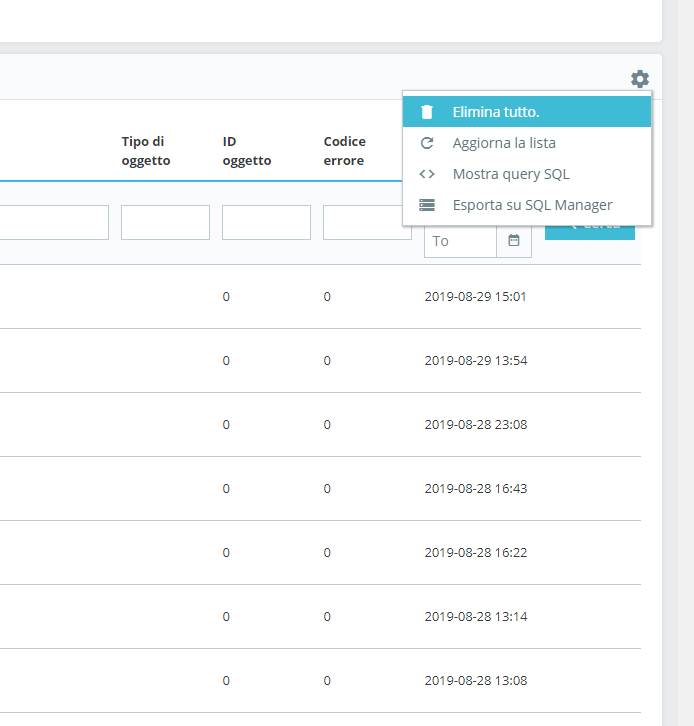Select date 2019-08-28 16:43

476,488
